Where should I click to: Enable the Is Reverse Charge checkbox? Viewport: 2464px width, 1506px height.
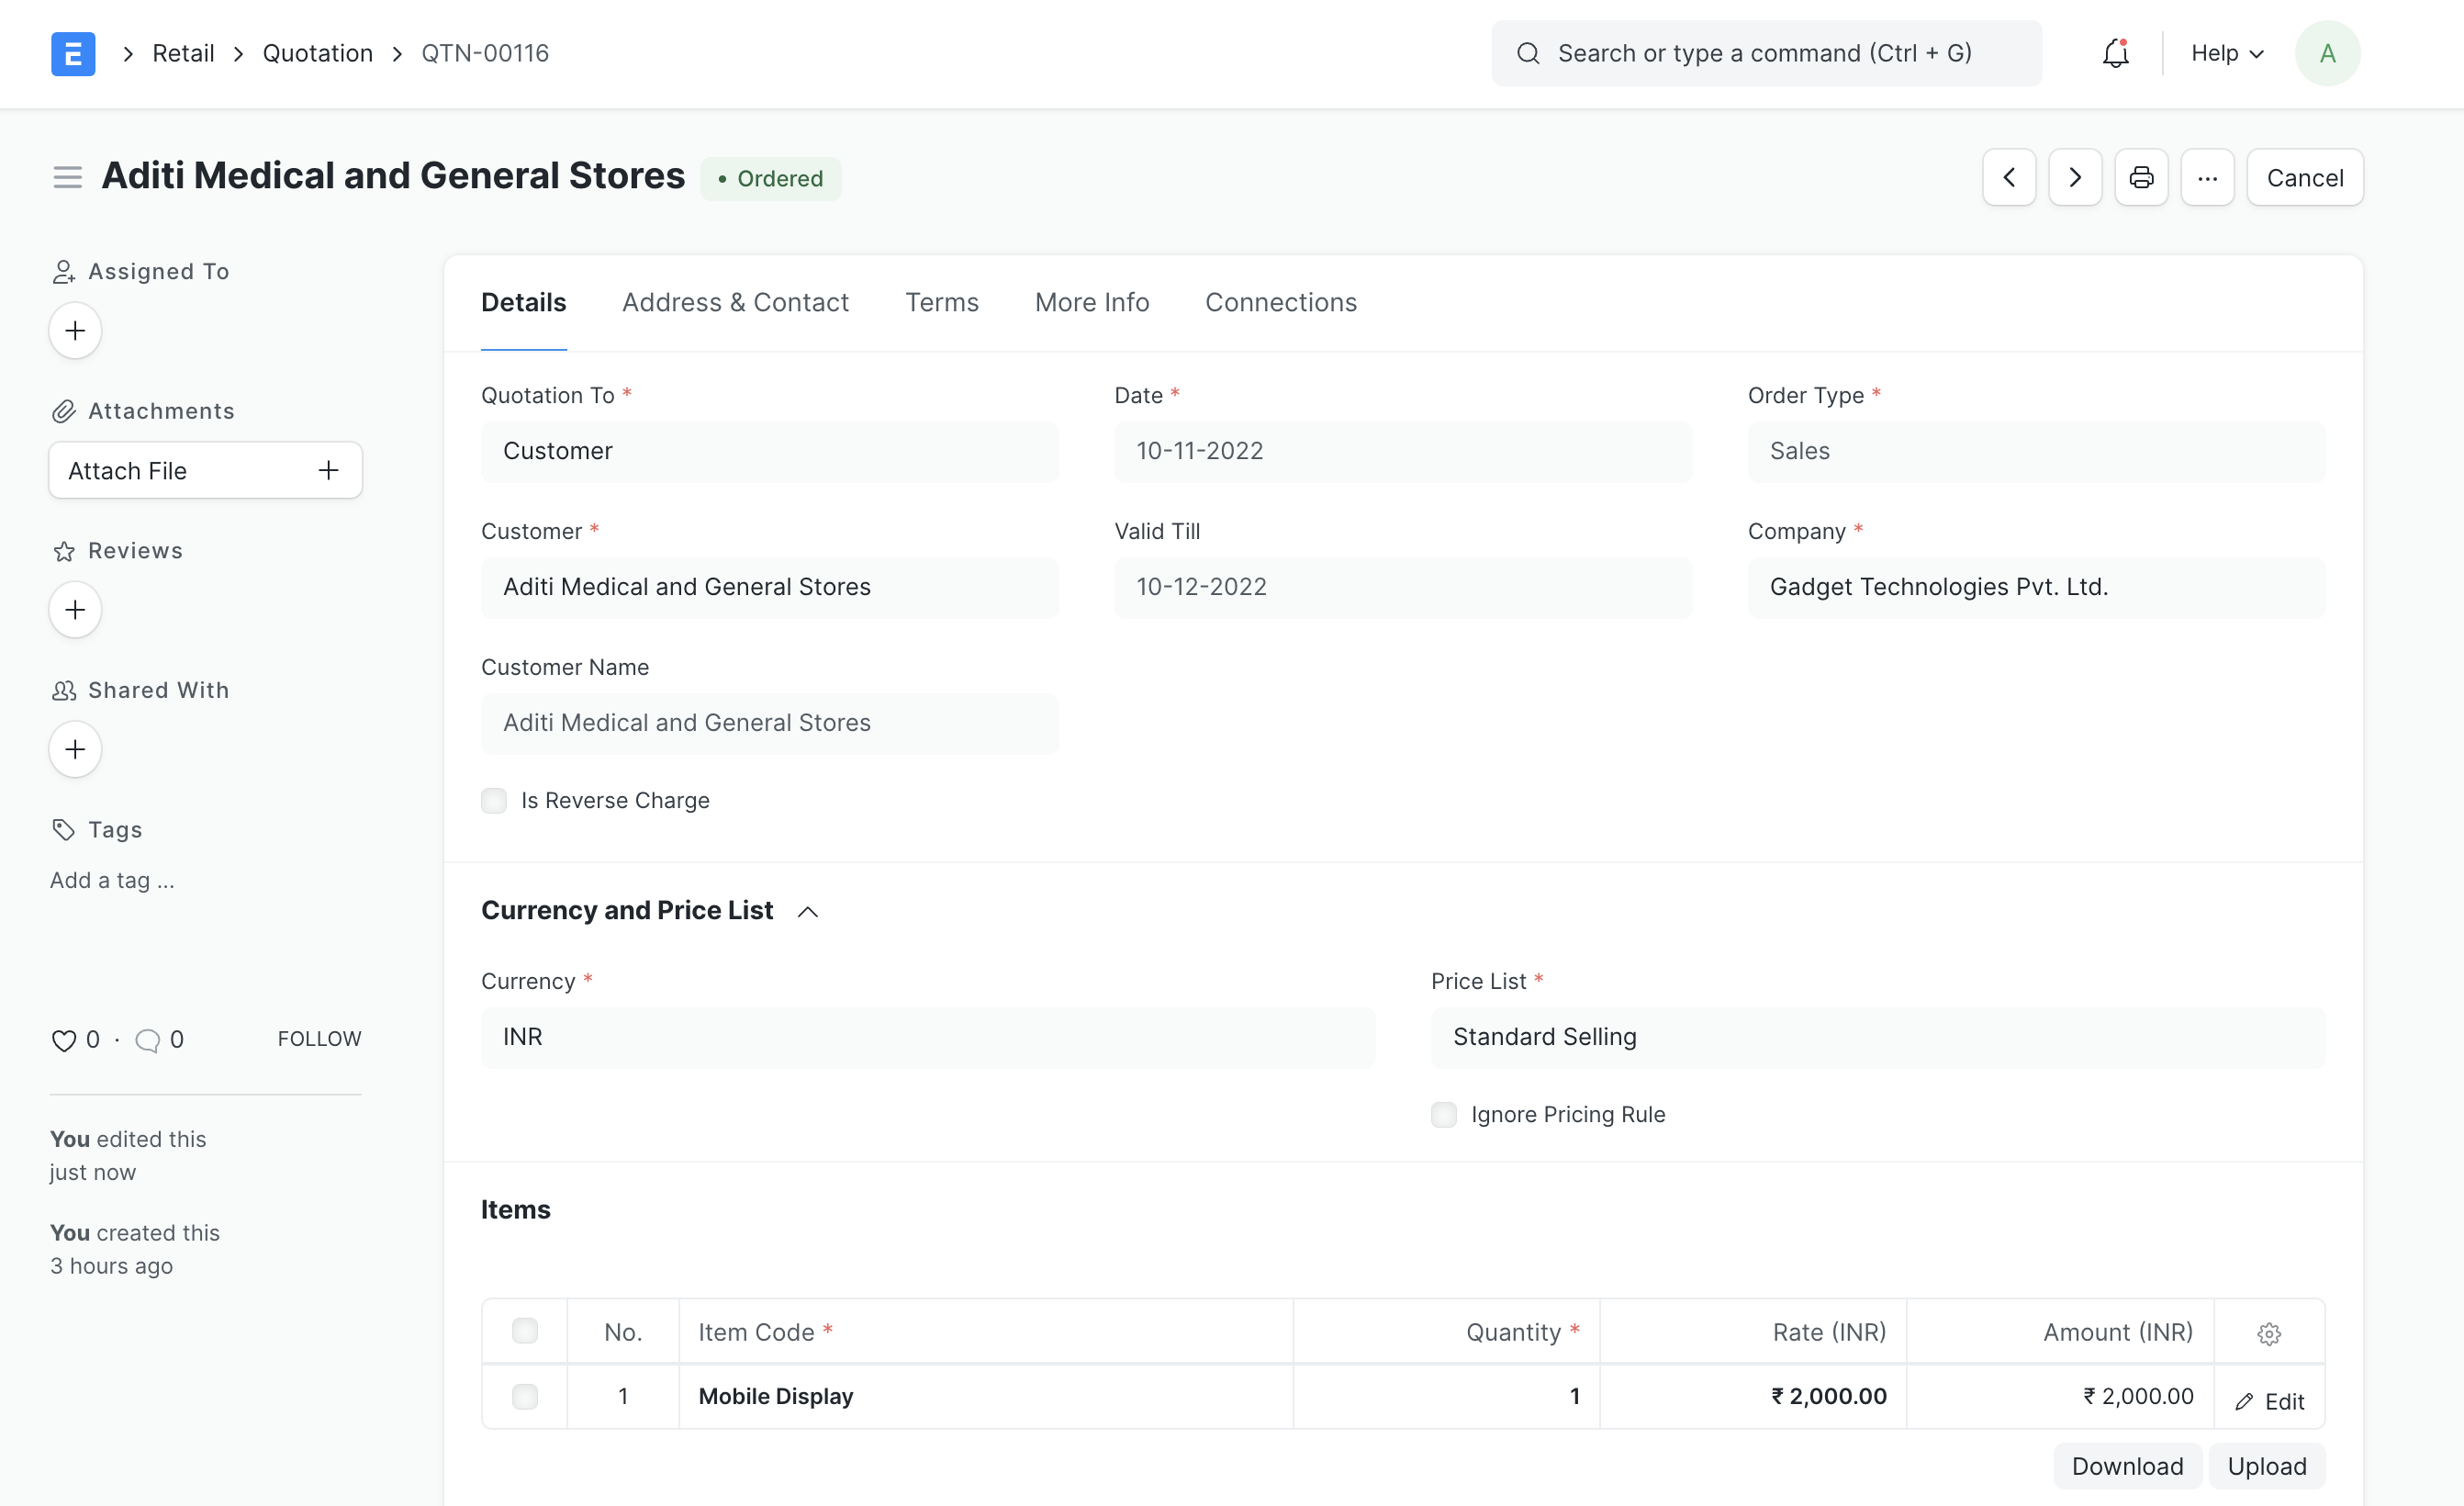[x=494, y=800]
